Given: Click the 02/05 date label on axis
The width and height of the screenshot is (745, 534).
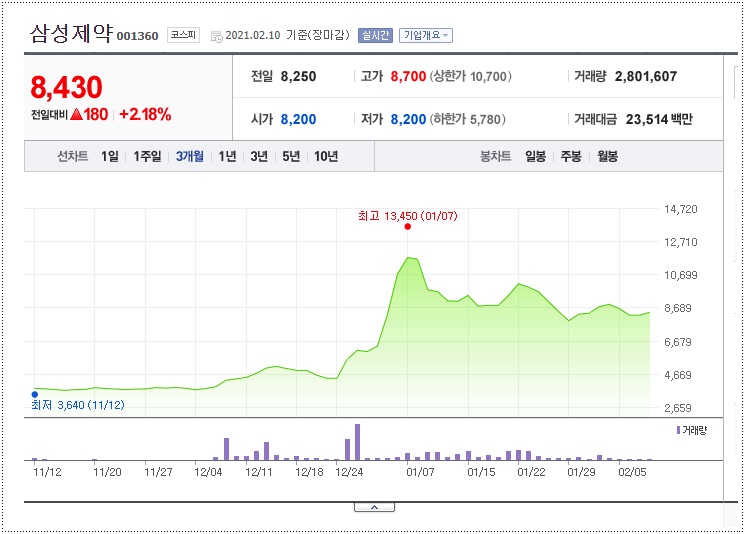Looking at the screenshot, I should pos(632,472).
